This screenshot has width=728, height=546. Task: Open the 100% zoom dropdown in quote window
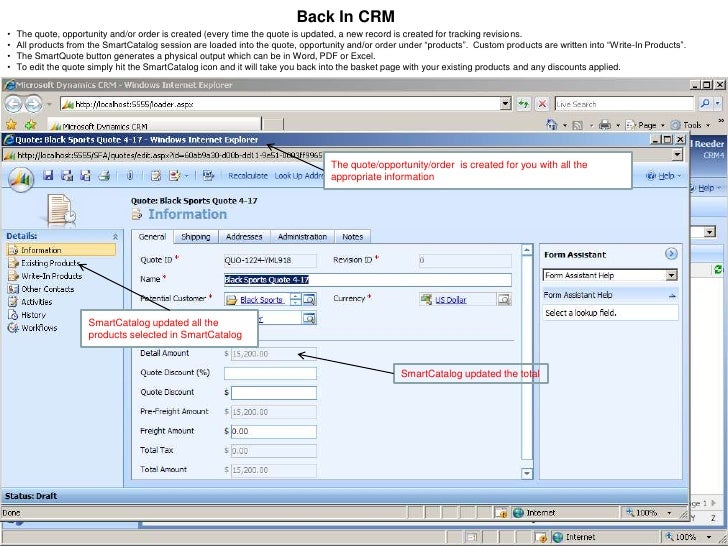click(x=670, y=513)
